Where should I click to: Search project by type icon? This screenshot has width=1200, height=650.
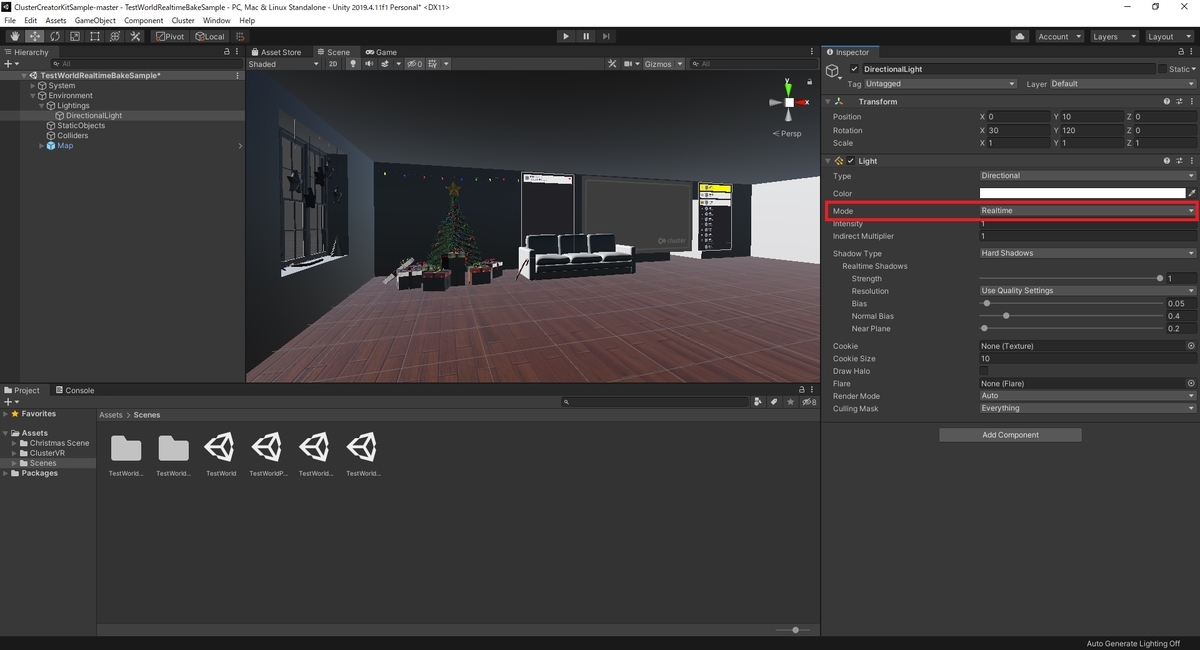pos(759,402)
